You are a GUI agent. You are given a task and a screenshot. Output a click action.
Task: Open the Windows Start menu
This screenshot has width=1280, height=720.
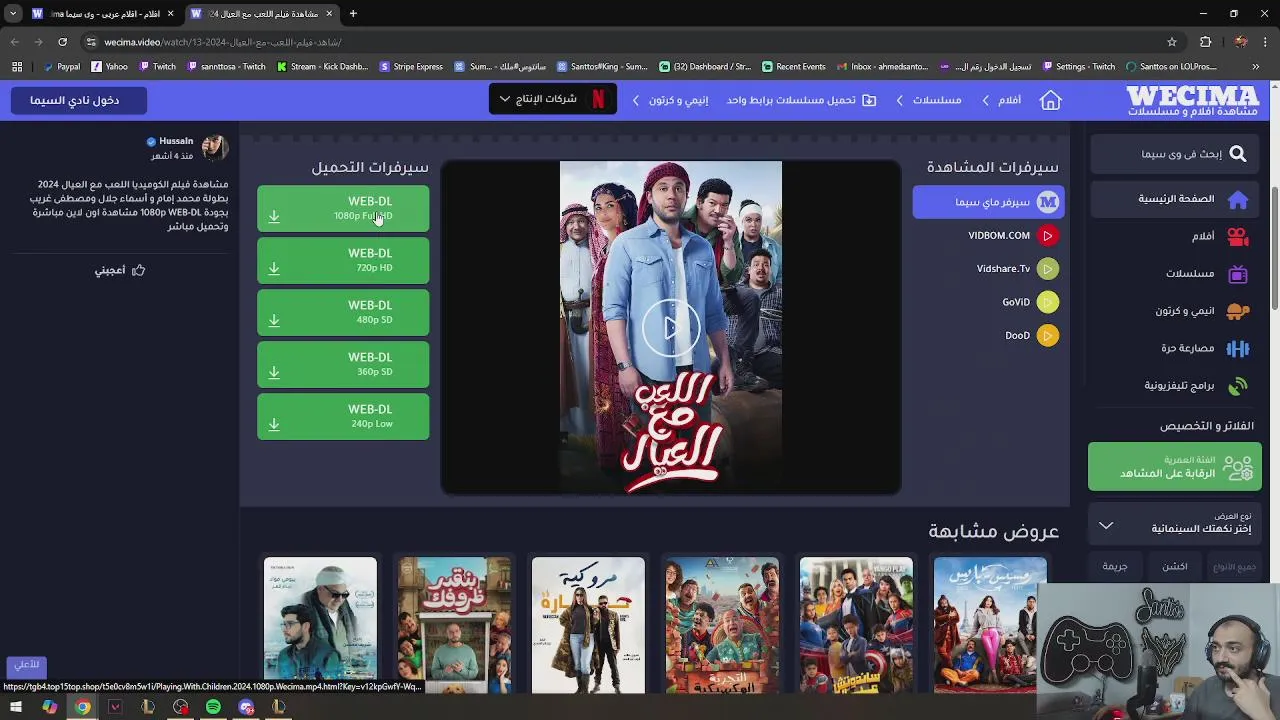pyautogui.click(x=16, y=708)
